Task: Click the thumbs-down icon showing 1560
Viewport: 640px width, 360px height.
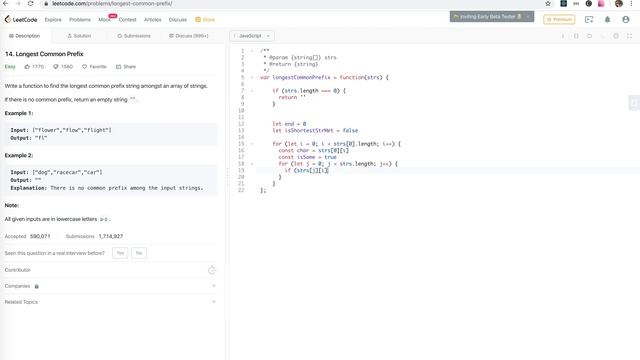Action: click(x=56, y=67)
